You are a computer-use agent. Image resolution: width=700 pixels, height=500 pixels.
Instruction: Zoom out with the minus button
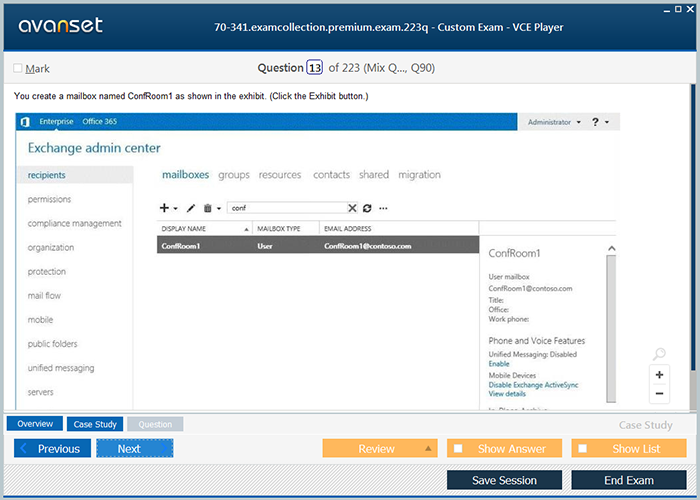[659, 393]
